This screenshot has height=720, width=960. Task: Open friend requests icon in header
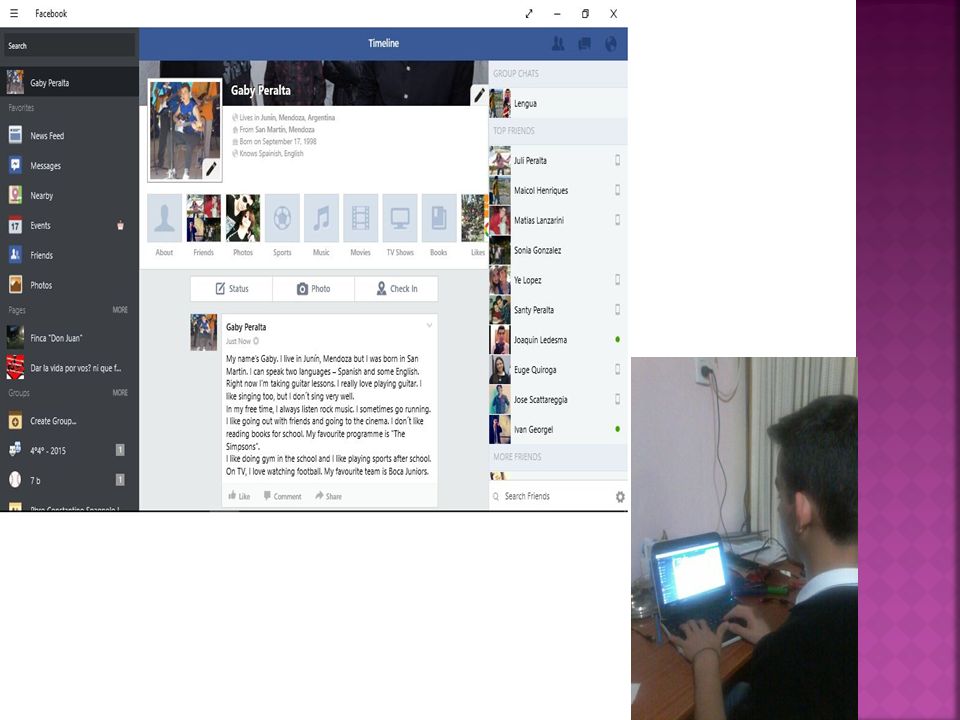558,43
